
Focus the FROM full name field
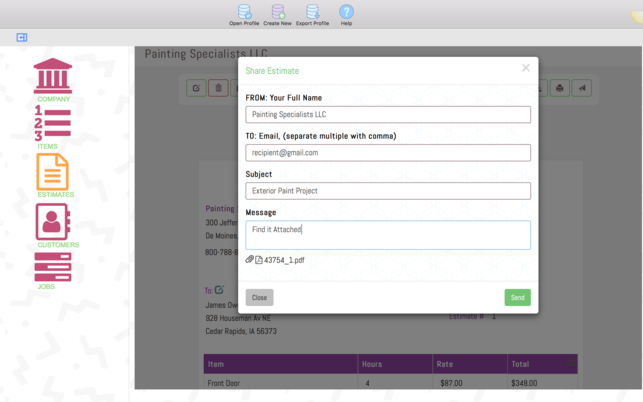[388, 114]
